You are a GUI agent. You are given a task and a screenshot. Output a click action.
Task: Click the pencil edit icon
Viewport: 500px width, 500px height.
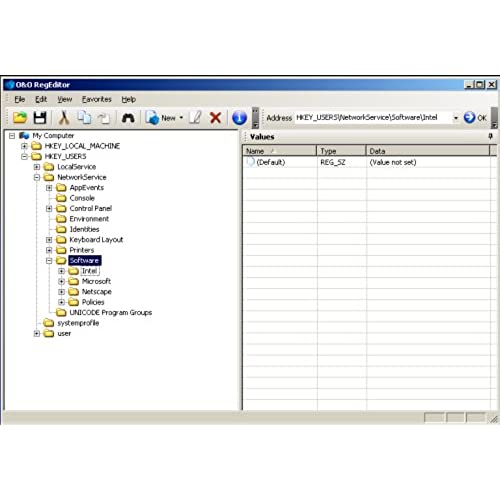[195, 118]
